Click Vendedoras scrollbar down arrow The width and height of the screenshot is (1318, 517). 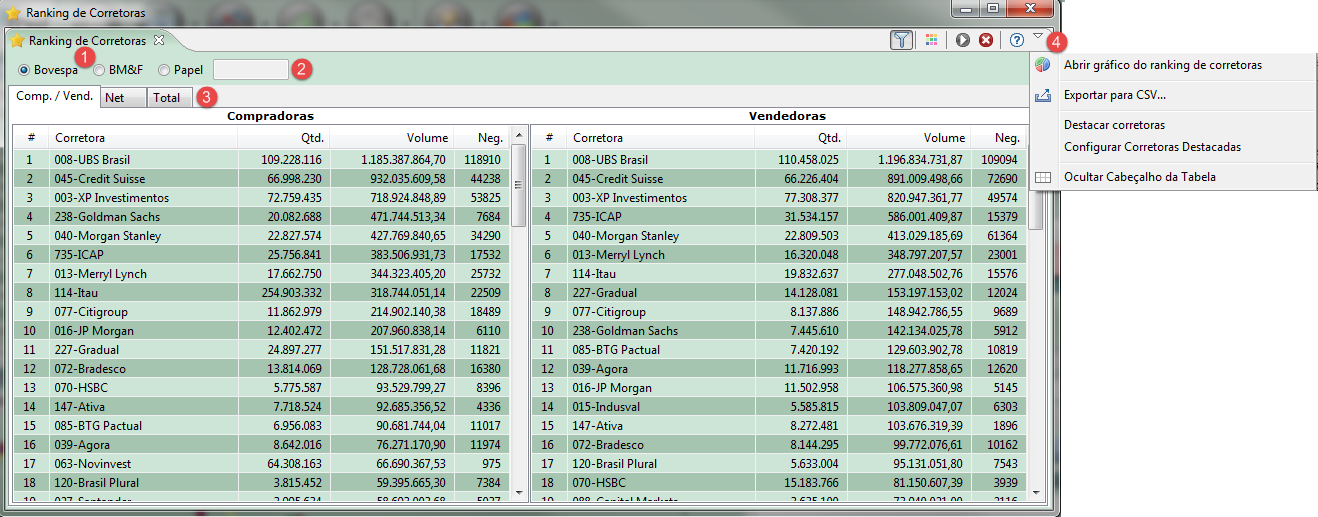[1036, 491]
